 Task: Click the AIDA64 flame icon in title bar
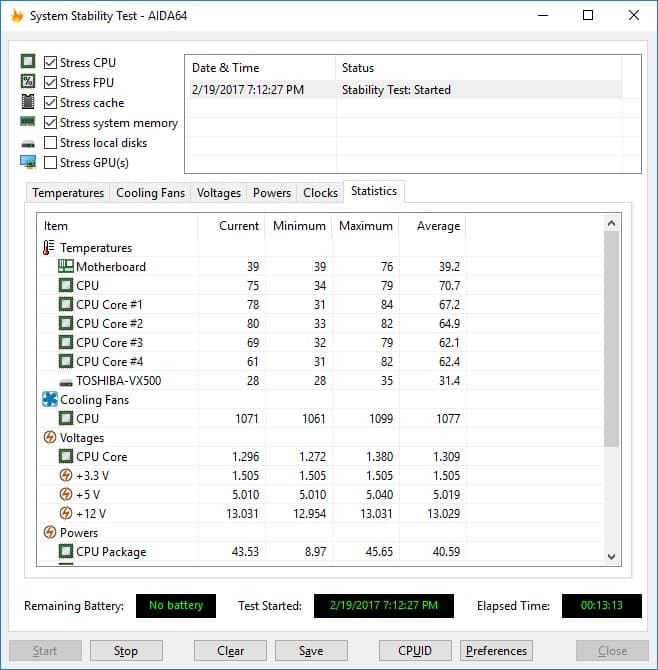click(17, 16)
